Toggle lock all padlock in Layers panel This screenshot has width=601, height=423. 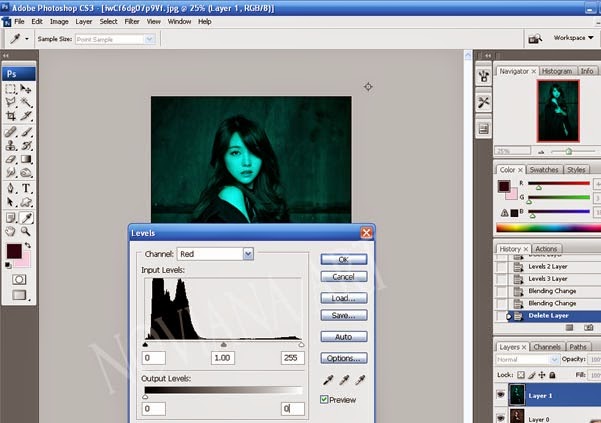click(x=552, y=375)
